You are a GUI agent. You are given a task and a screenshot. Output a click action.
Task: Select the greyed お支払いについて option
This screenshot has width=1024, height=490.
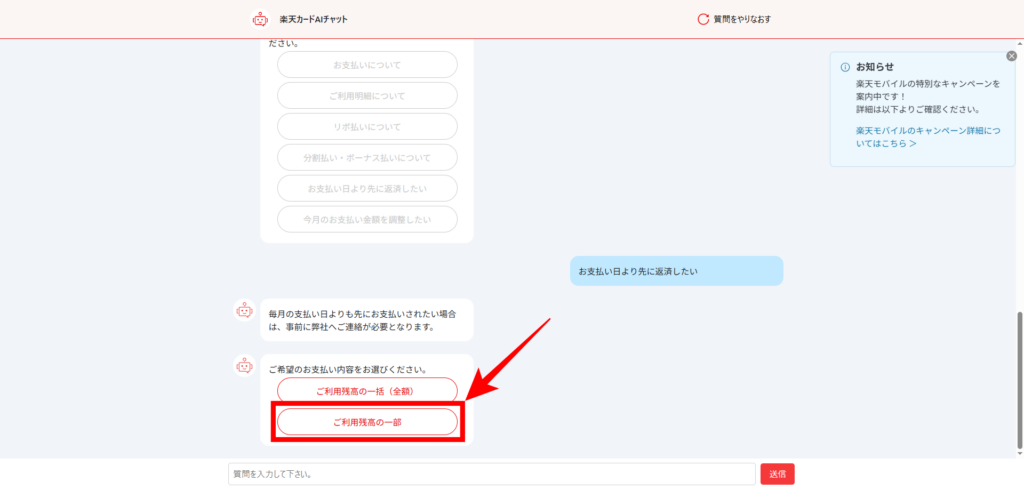click(367, 65)
